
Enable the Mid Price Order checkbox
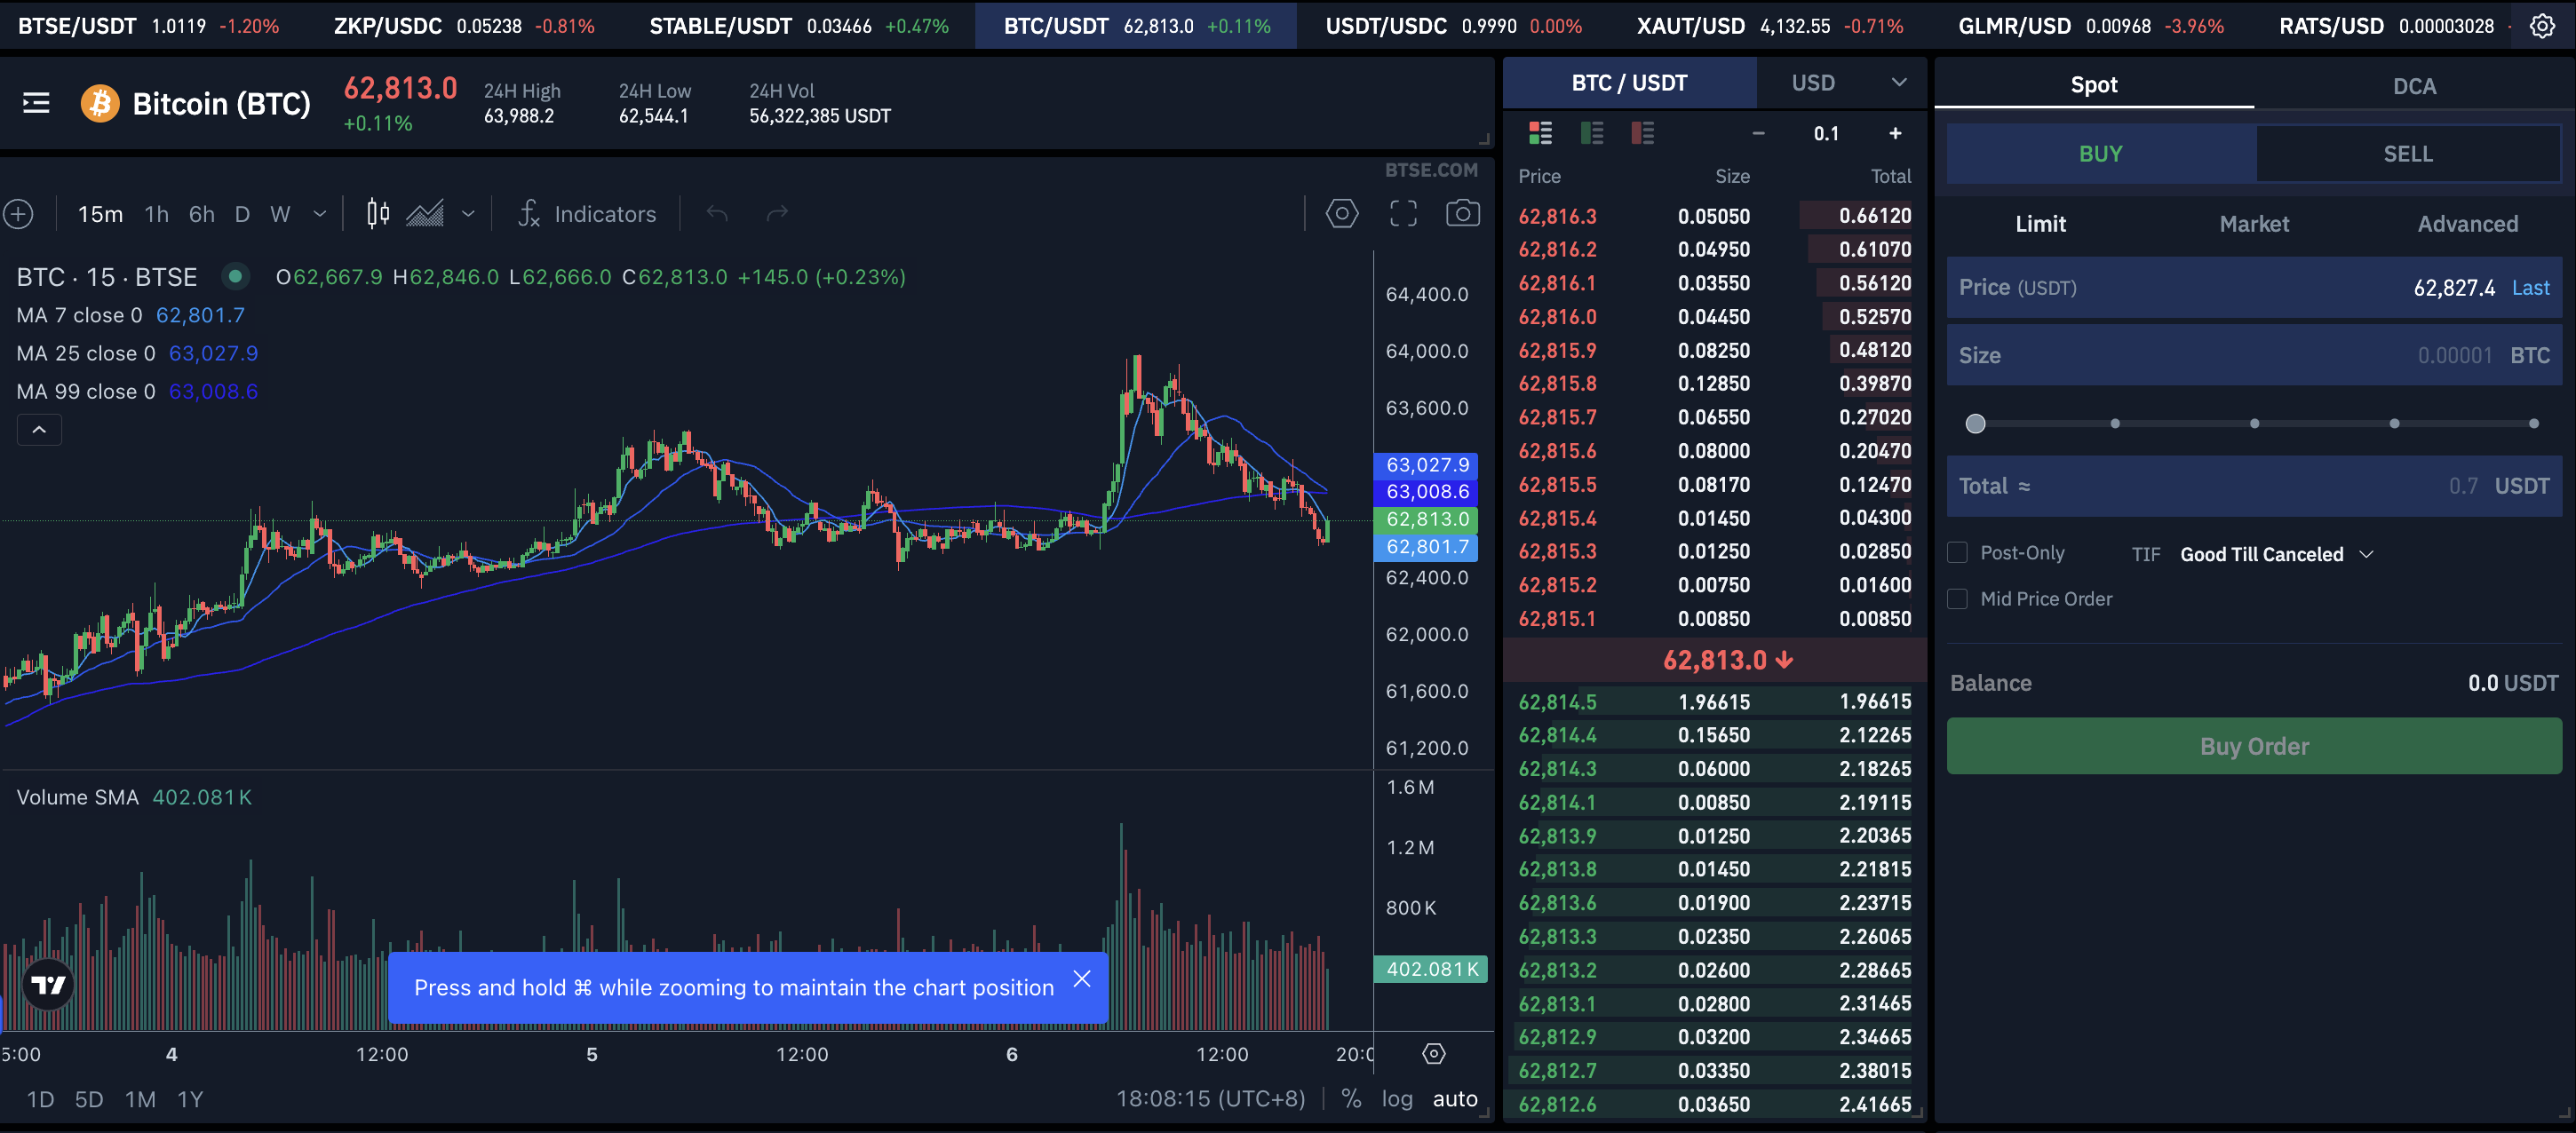[1958, 599]
